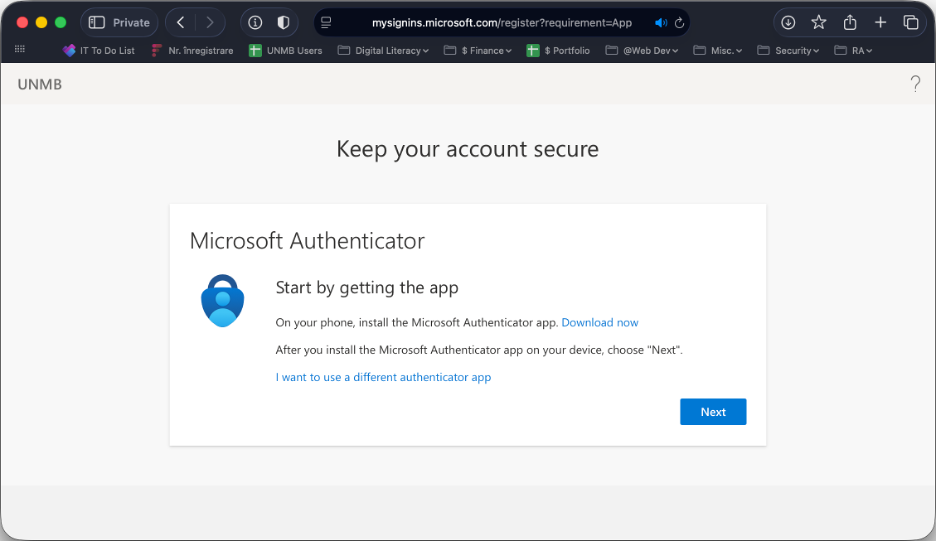Open the site info circle icon
936x542 pixels.
pos(255,22)
